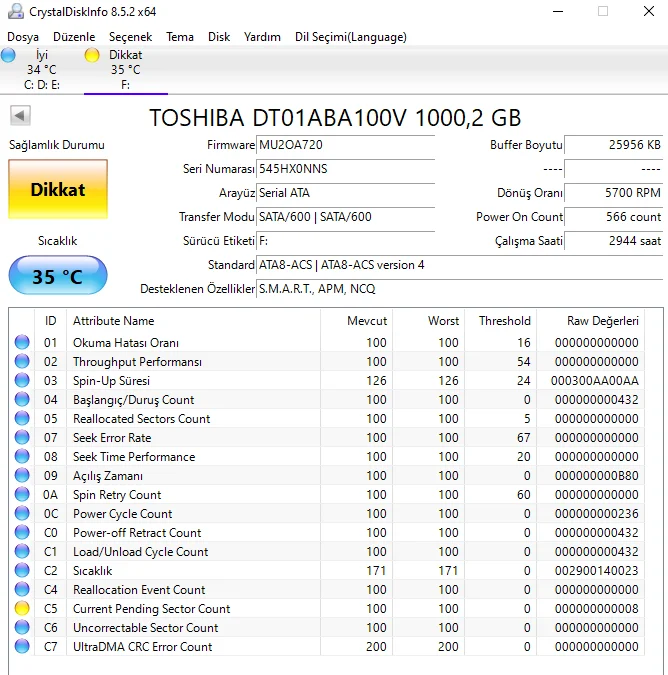Click the yellow Dikkat health status button
Screen dimensions: 668x675
(58, 189)
